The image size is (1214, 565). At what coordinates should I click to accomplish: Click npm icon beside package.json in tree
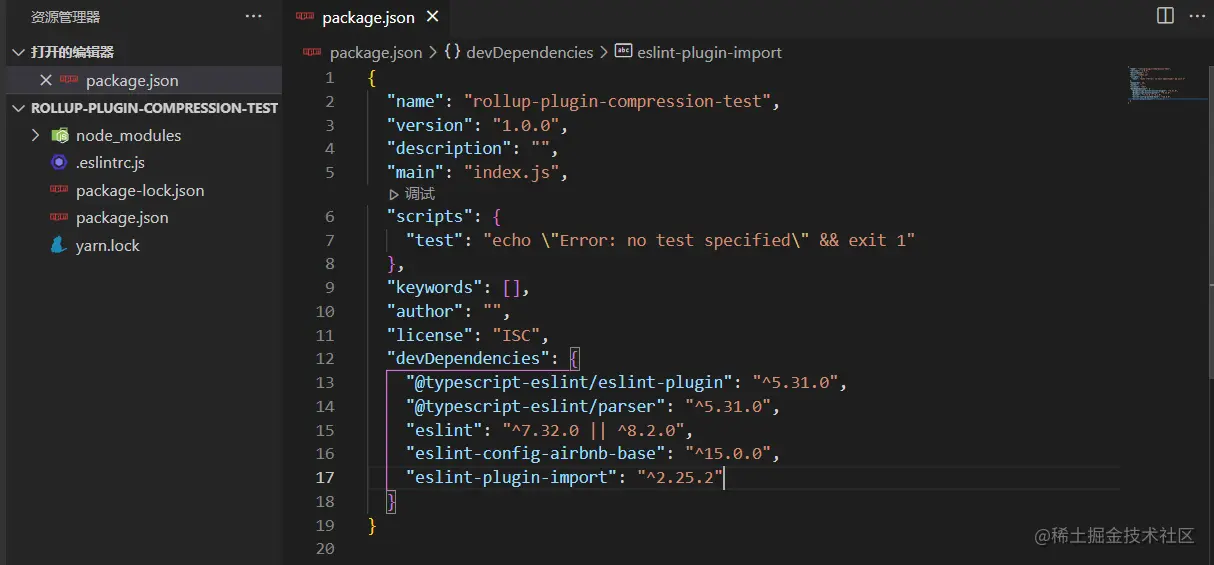(59, 217)
